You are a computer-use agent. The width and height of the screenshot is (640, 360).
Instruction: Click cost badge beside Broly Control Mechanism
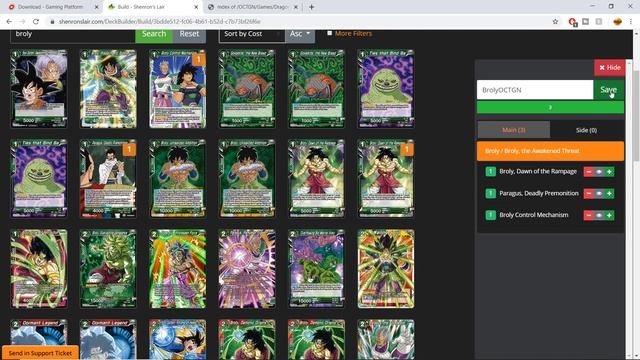490,215
